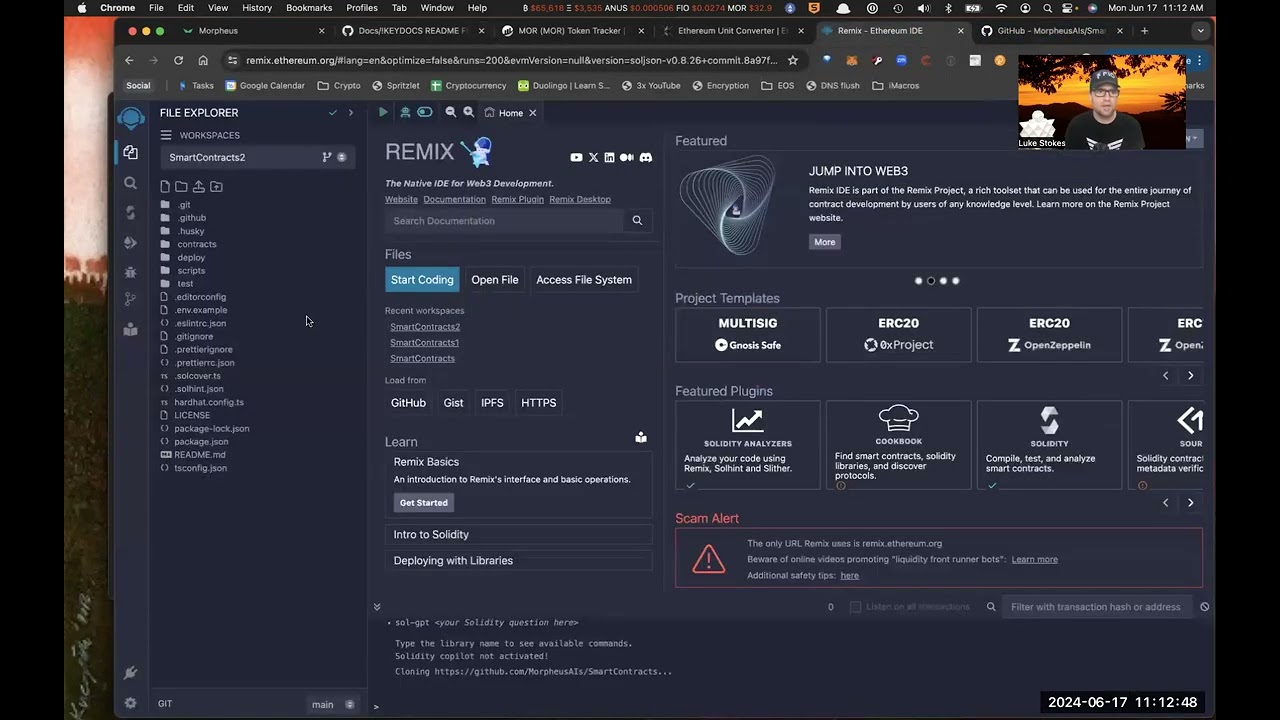Zoom out the editor with minus magnifier
The width and height of the screenshot is (1280, 720).
click(x=451, y=113)
